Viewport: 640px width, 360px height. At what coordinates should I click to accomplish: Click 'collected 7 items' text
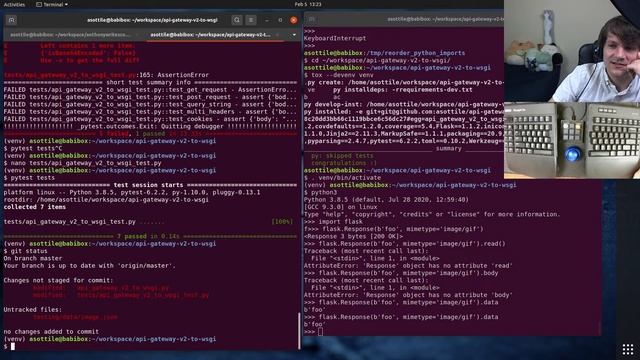(x=35, y=207)
